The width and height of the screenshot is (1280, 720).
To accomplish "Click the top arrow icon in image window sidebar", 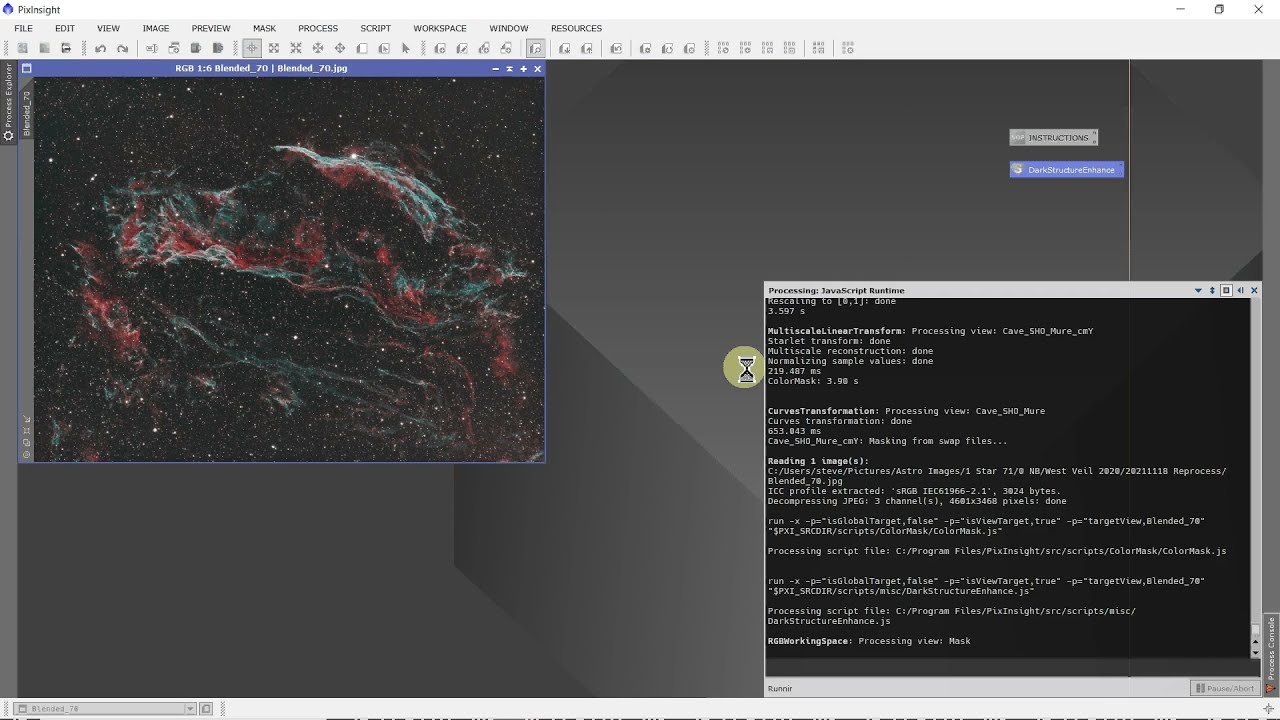I will [26, 419].
